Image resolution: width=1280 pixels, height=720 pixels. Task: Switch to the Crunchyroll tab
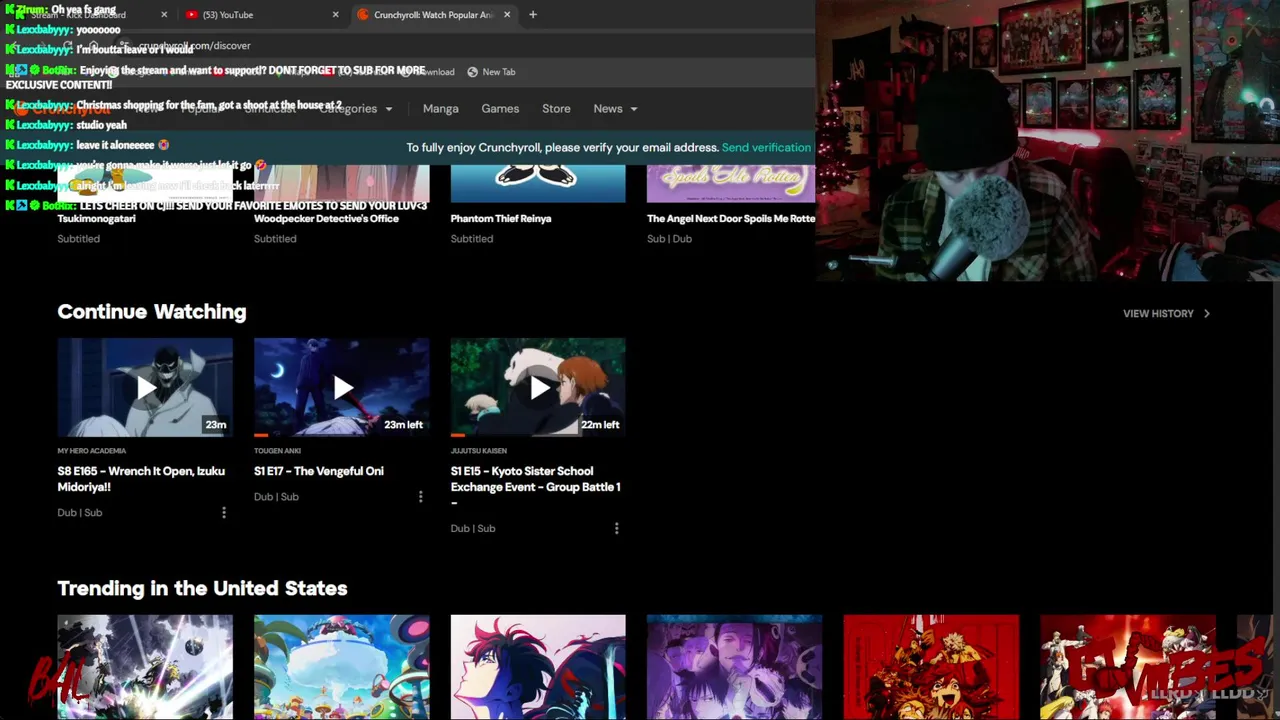click(433, 15)
